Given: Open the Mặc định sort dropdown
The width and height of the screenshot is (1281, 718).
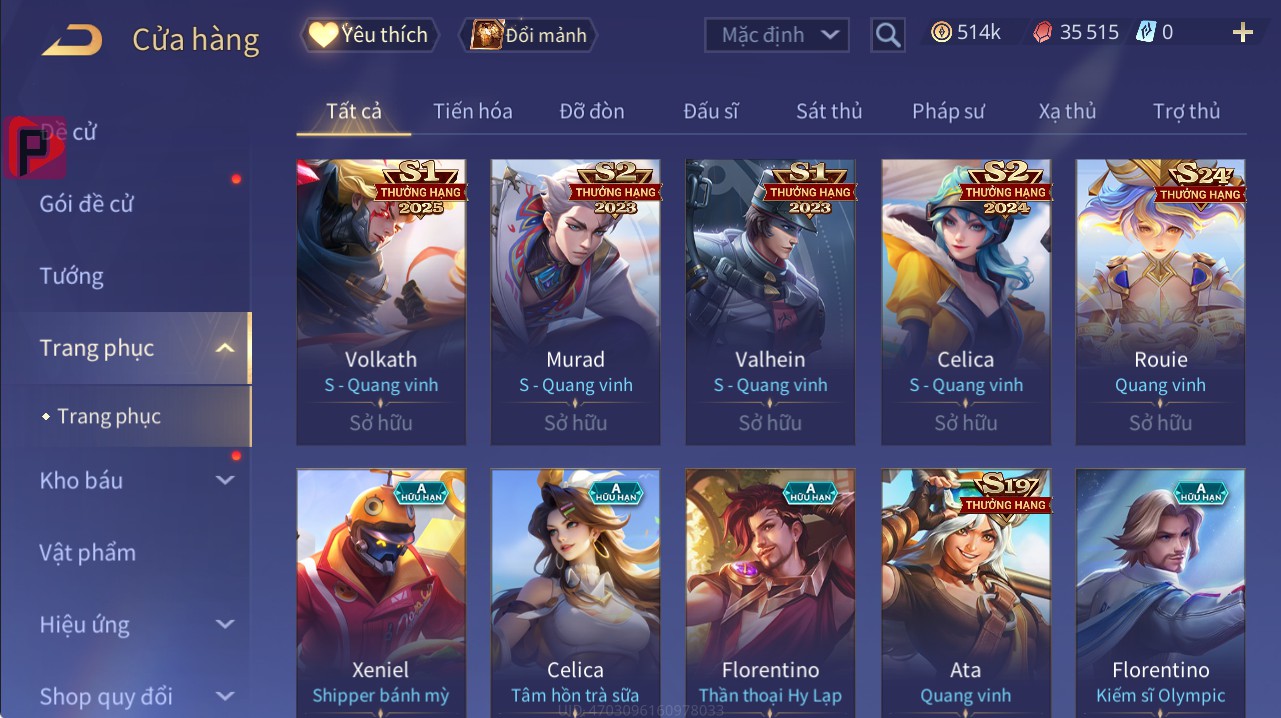Looking at the screenshot, I should click(x=777, y=35).
